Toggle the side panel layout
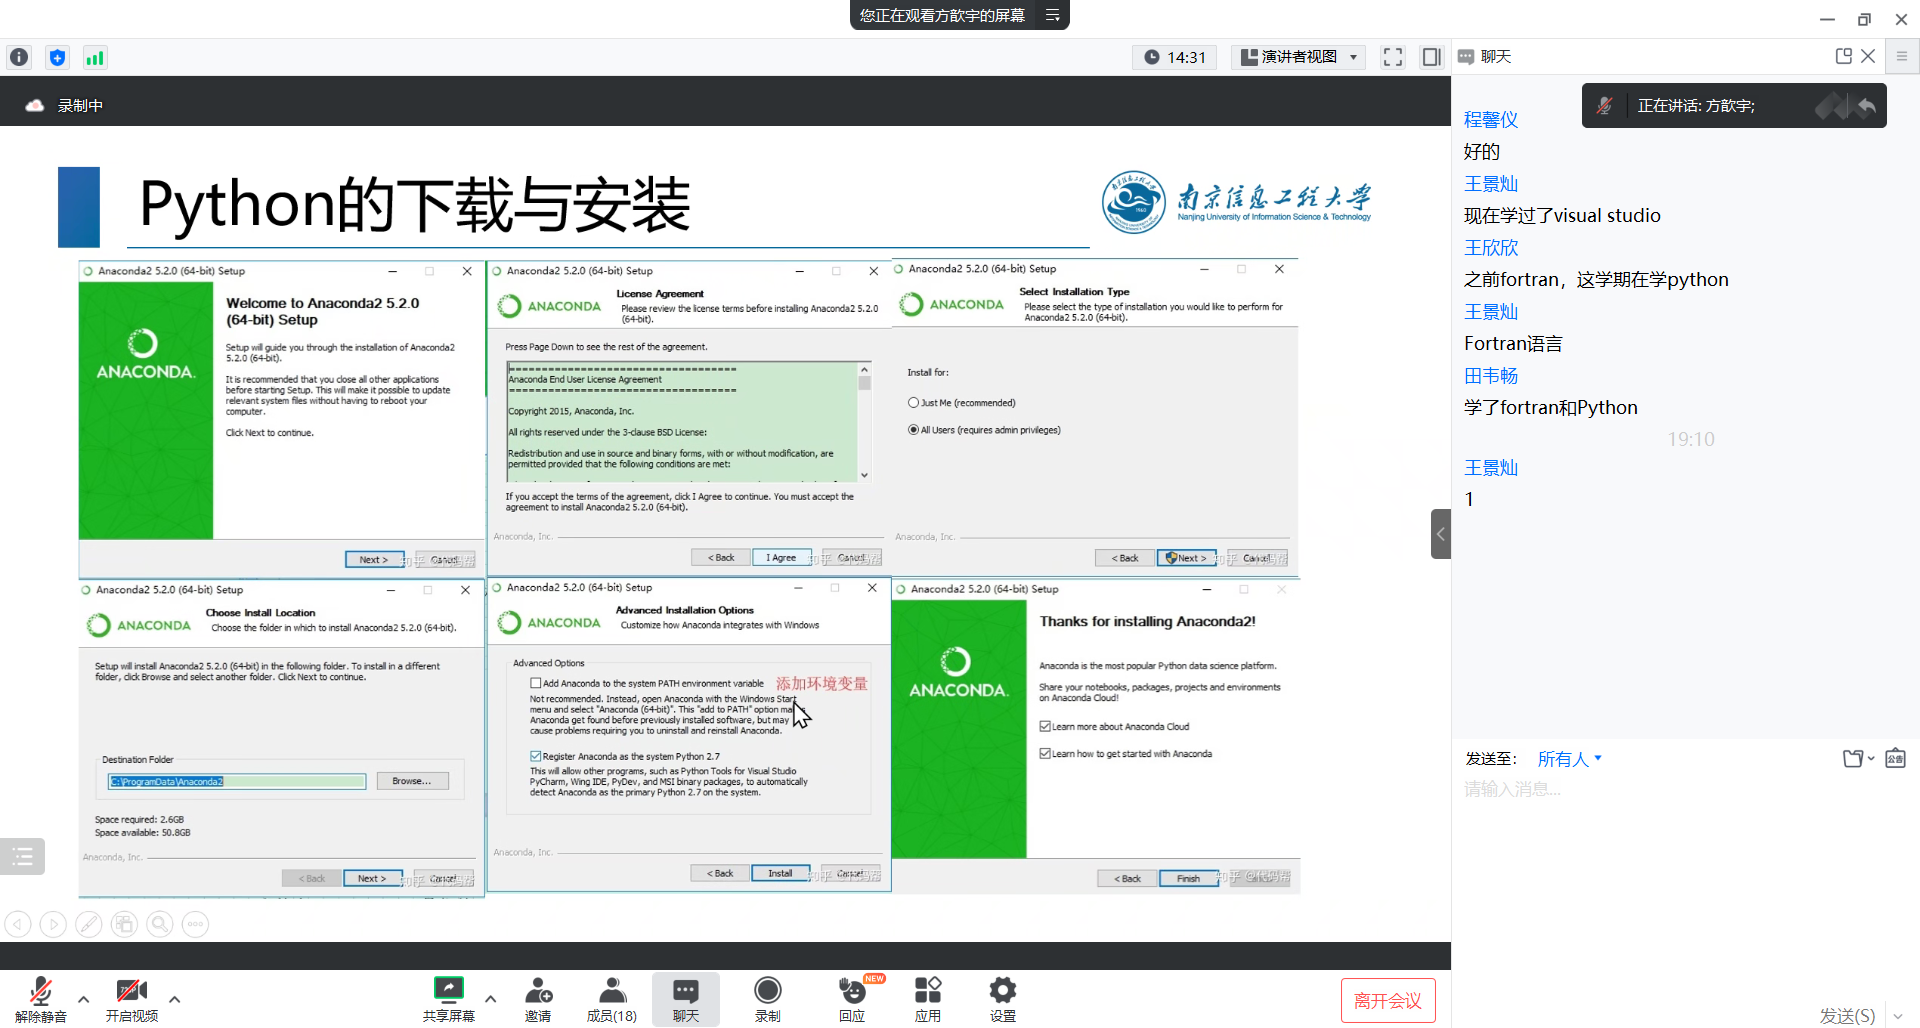Screen dimensions: 1920x1028 [1431, 57]
